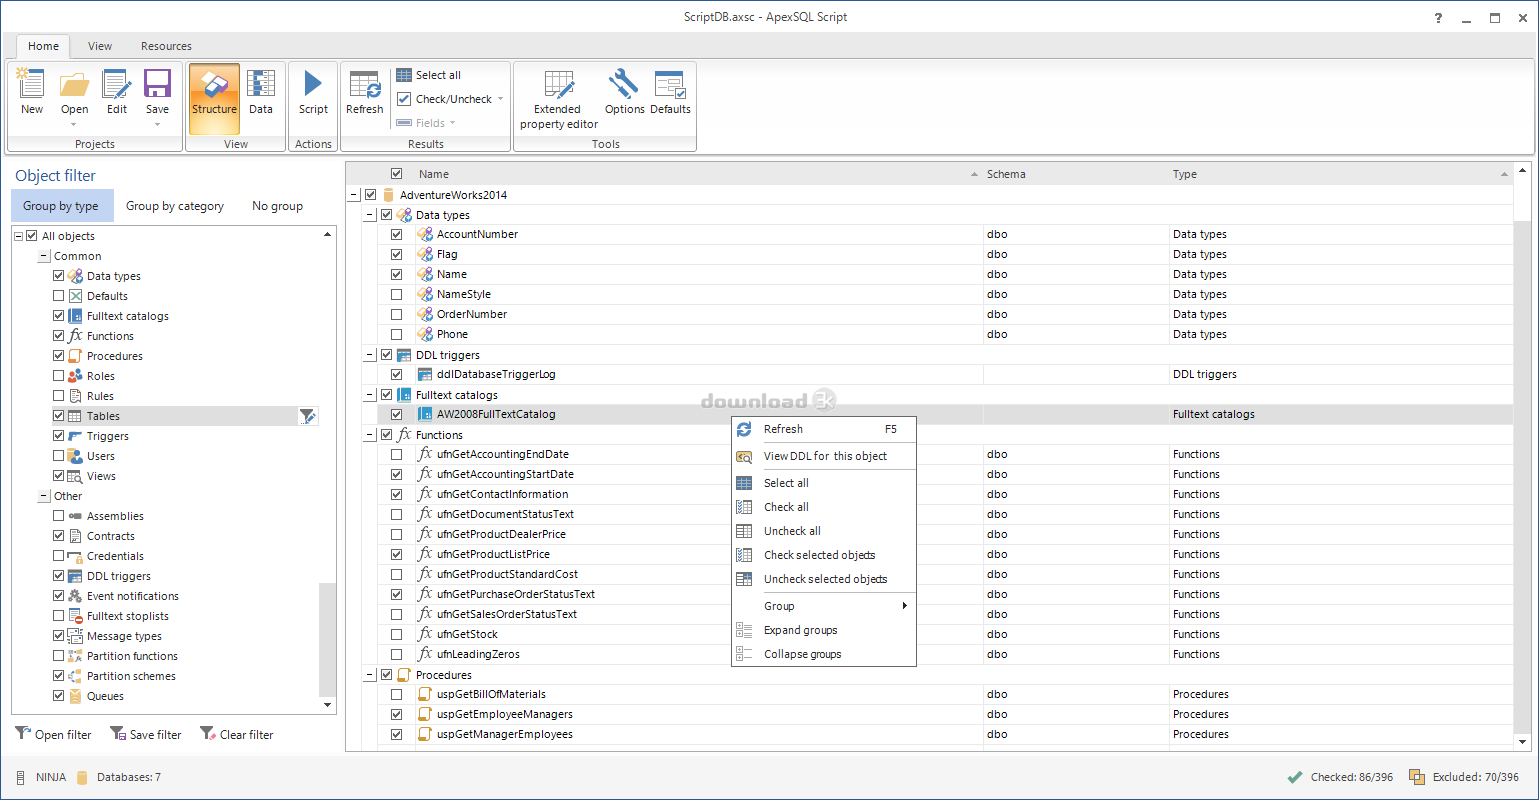Screen dimensions: 1539x800
Task: Open the dropdown arrow under Save
Action: (x=157, y=125)
